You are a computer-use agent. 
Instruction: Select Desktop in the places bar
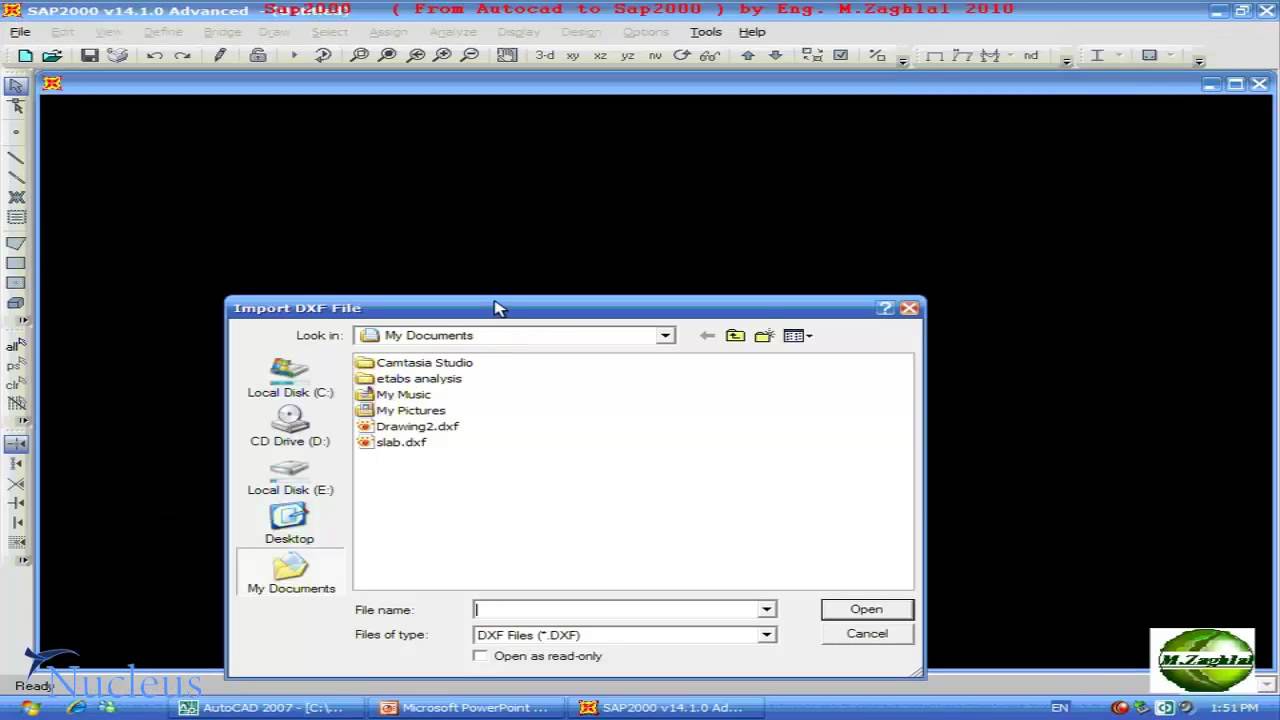point(290,524)
